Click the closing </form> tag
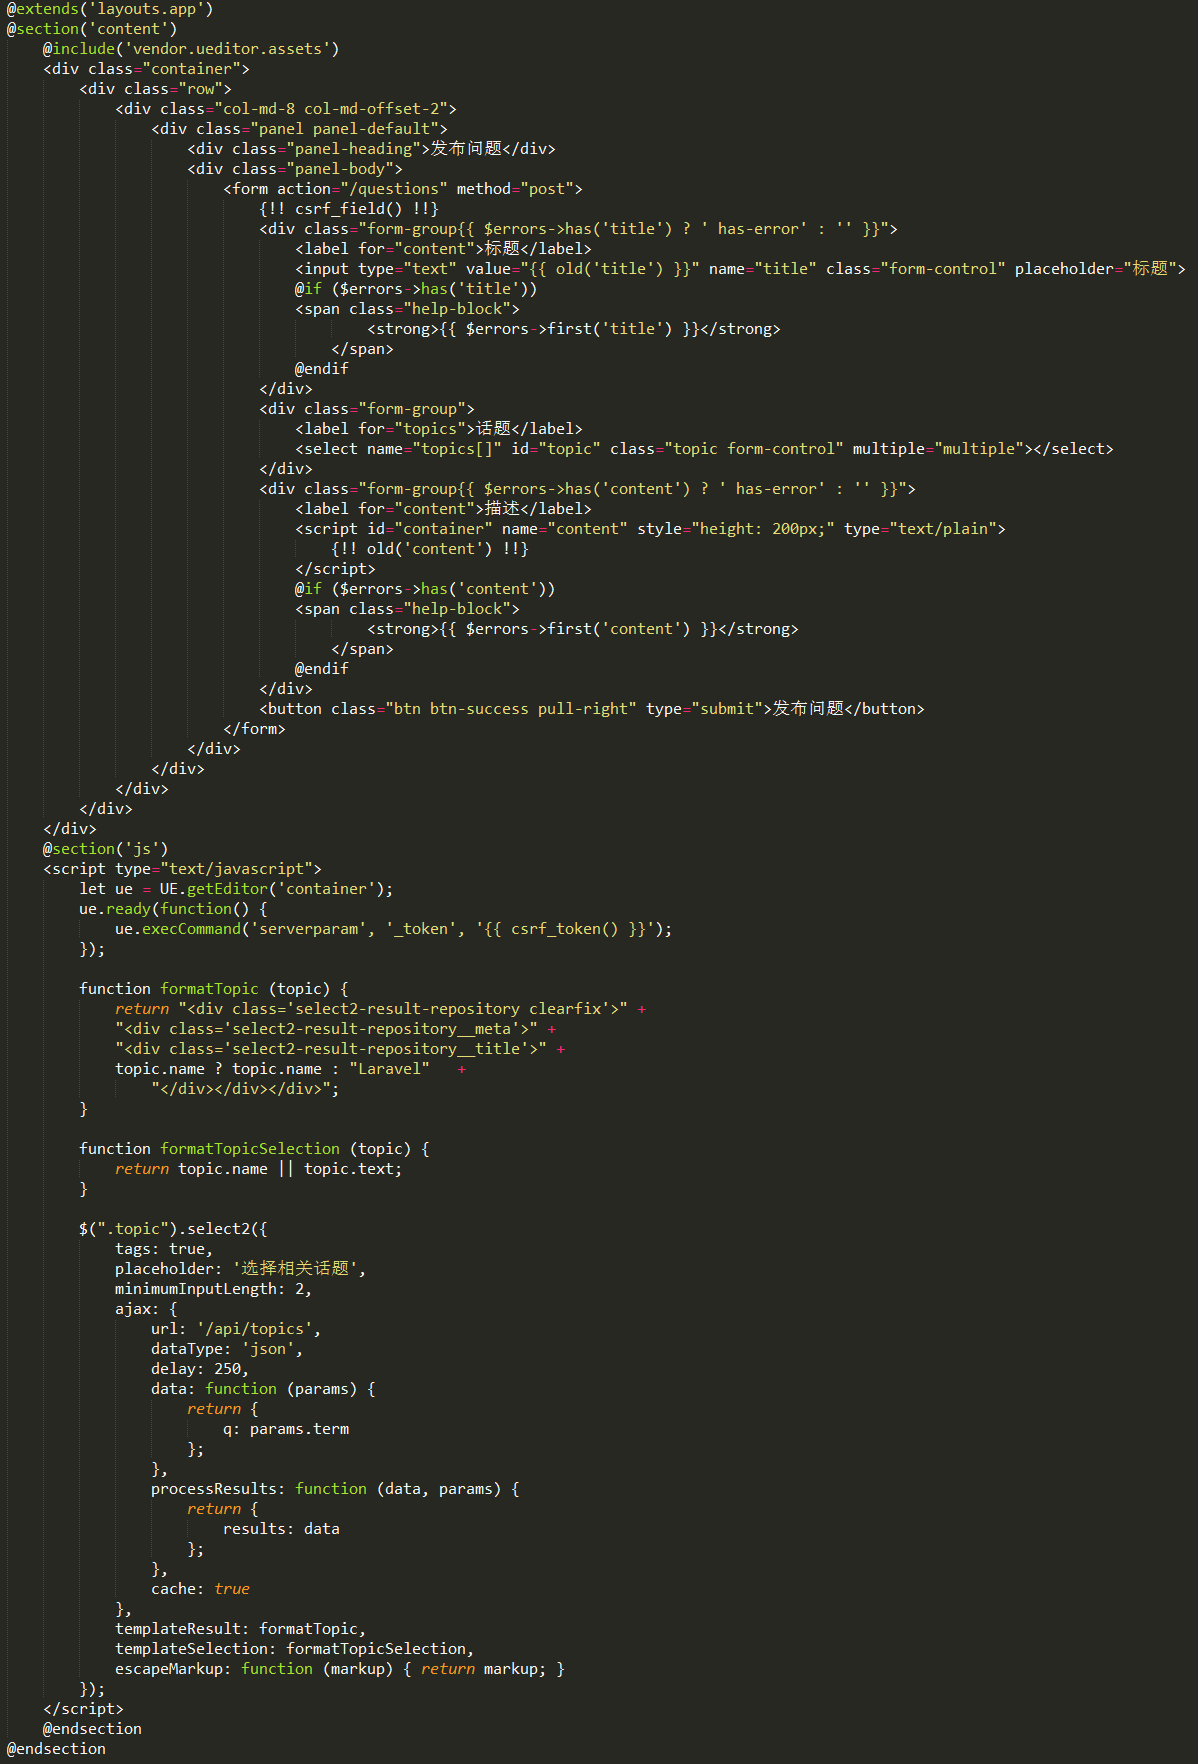This screenshot has height=1764, width=1198. 254,729
